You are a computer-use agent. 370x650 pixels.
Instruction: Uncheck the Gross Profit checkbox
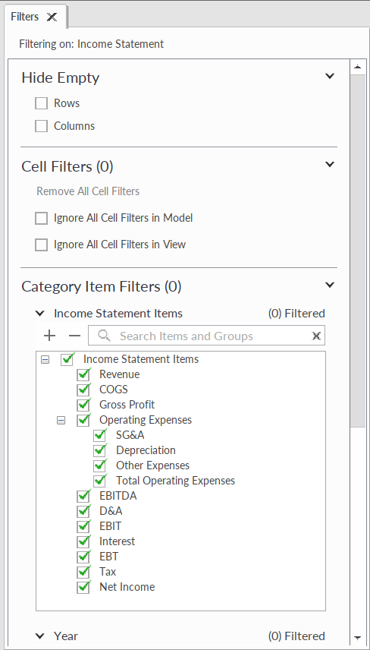(83, 405)
